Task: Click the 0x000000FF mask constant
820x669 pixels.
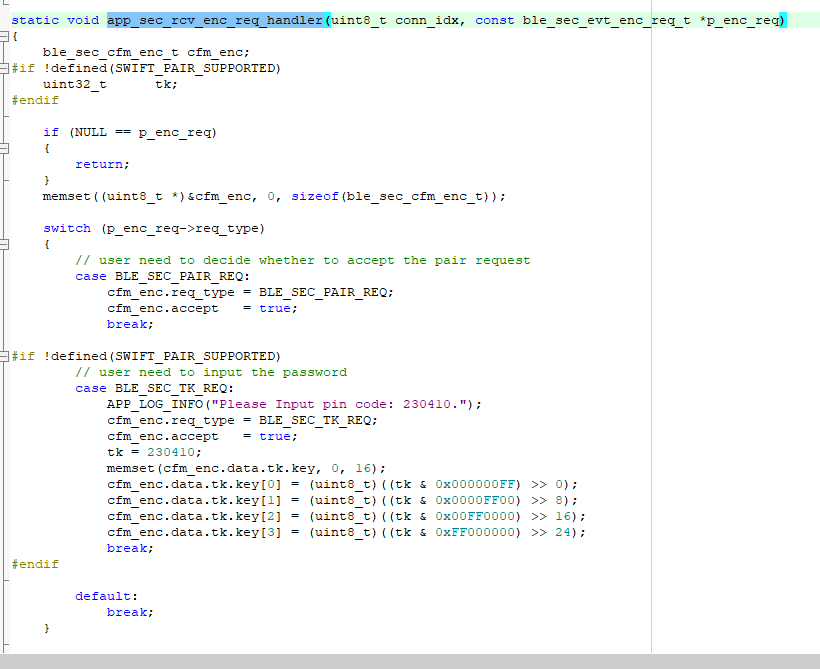Action: [x=475, y=484]
